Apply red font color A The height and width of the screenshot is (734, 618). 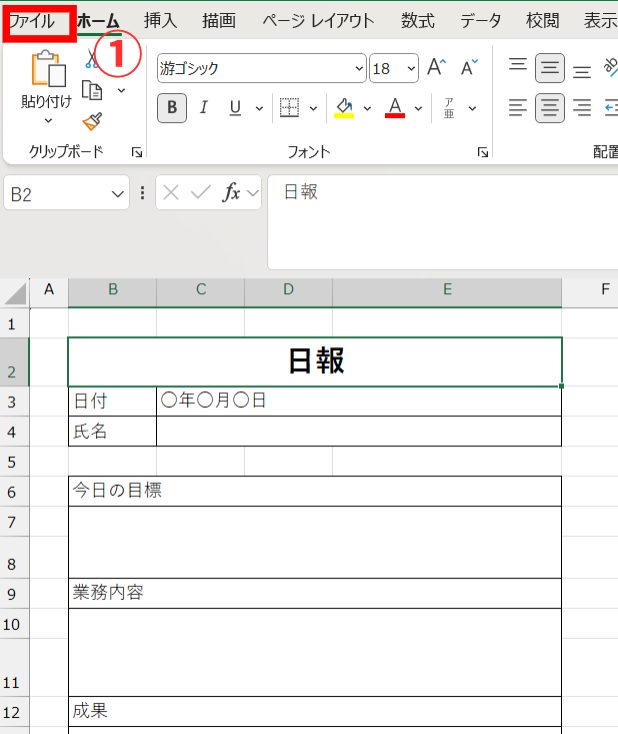coord(395,108)
